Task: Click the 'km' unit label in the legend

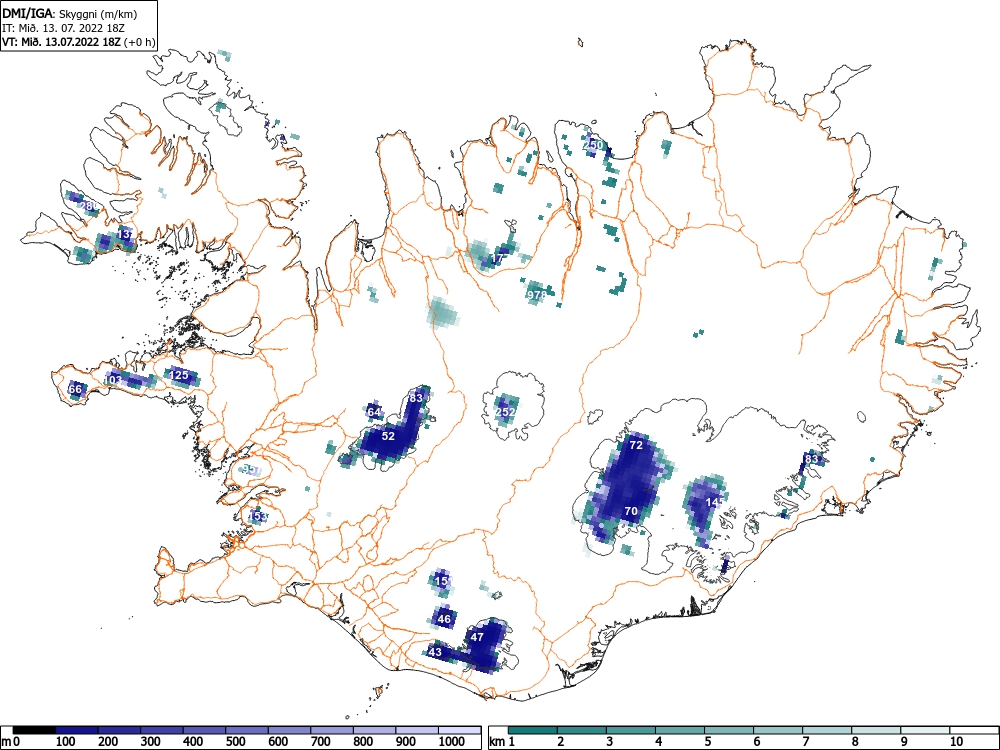Action: 497,742
